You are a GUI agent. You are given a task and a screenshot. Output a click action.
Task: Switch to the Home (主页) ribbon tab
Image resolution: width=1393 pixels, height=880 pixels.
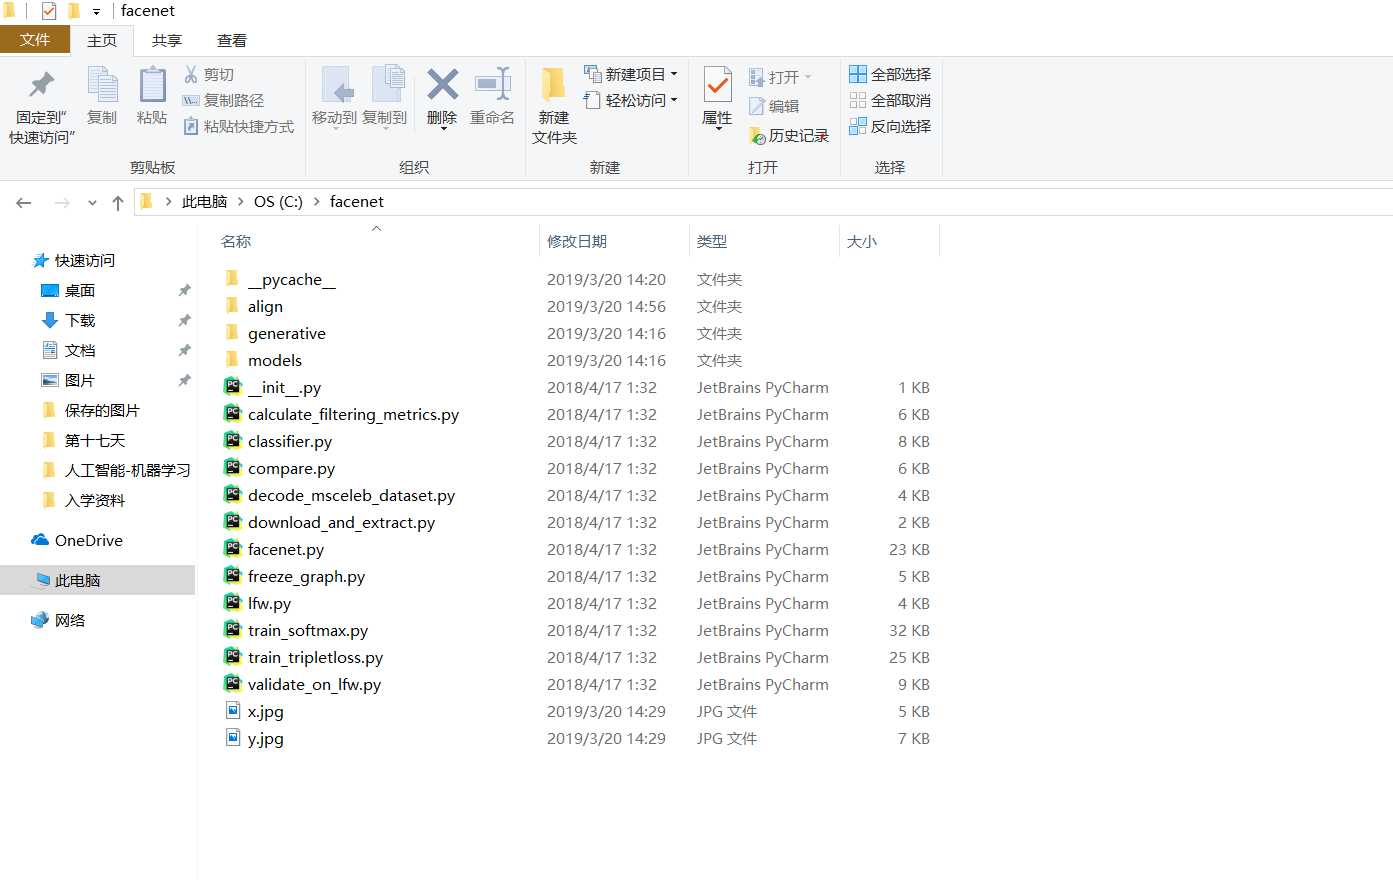click(102, 41)
